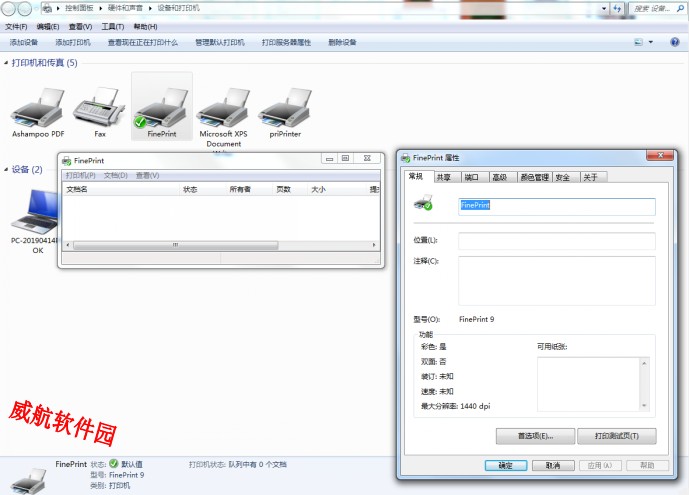The height and width of the screenshot is (495, 689).
Task: Open the 打印机(P) menu in FinePrint queue
Action: [80, 175]
